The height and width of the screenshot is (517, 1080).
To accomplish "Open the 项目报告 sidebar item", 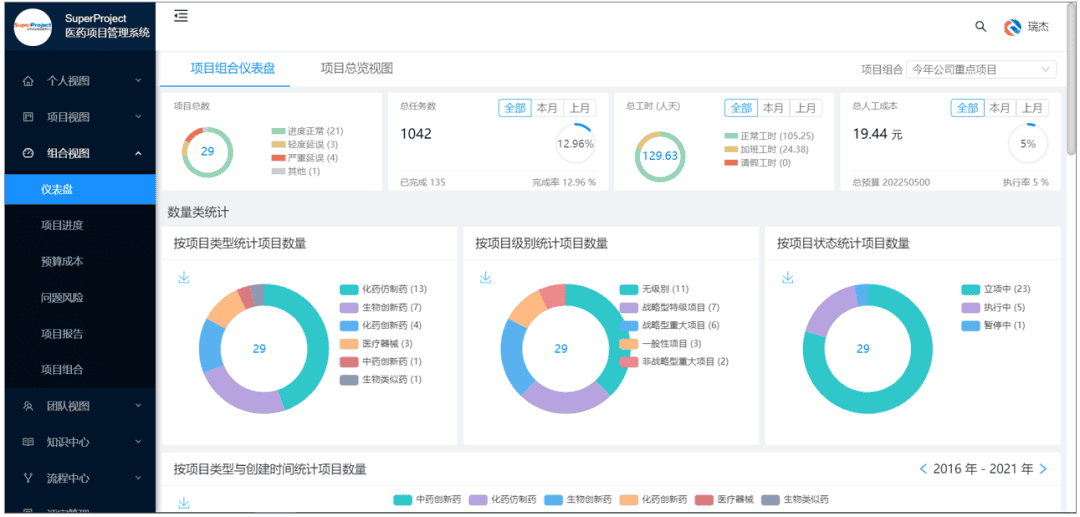I will tap(80, 334).
